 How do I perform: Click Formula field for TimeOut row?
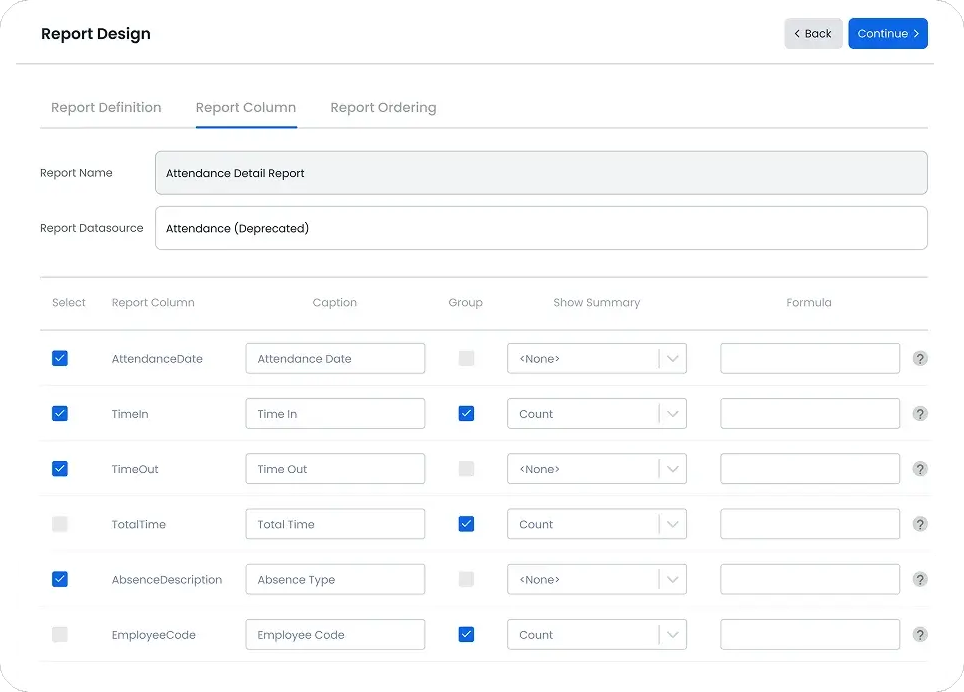810,469
